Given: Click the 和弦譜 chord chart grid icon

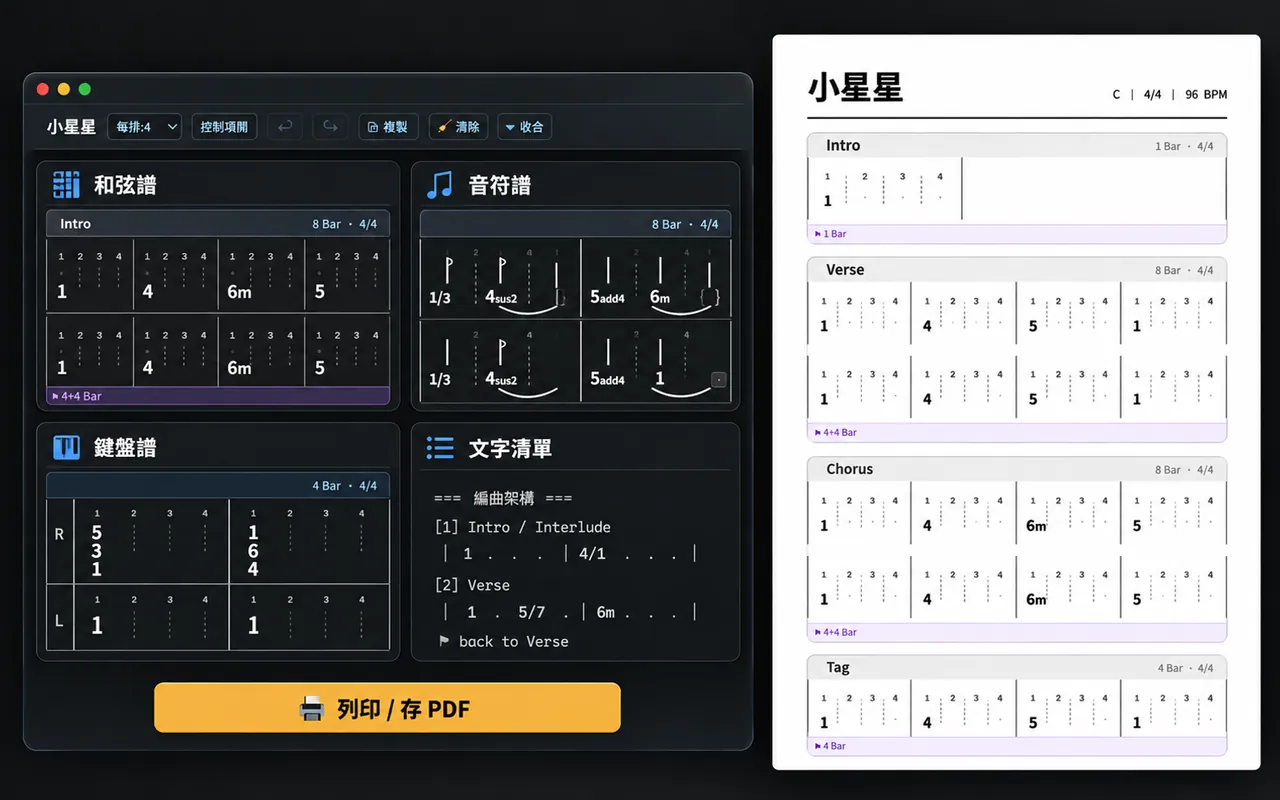Looking at the screenshot, I should click(x=66, y=185).
